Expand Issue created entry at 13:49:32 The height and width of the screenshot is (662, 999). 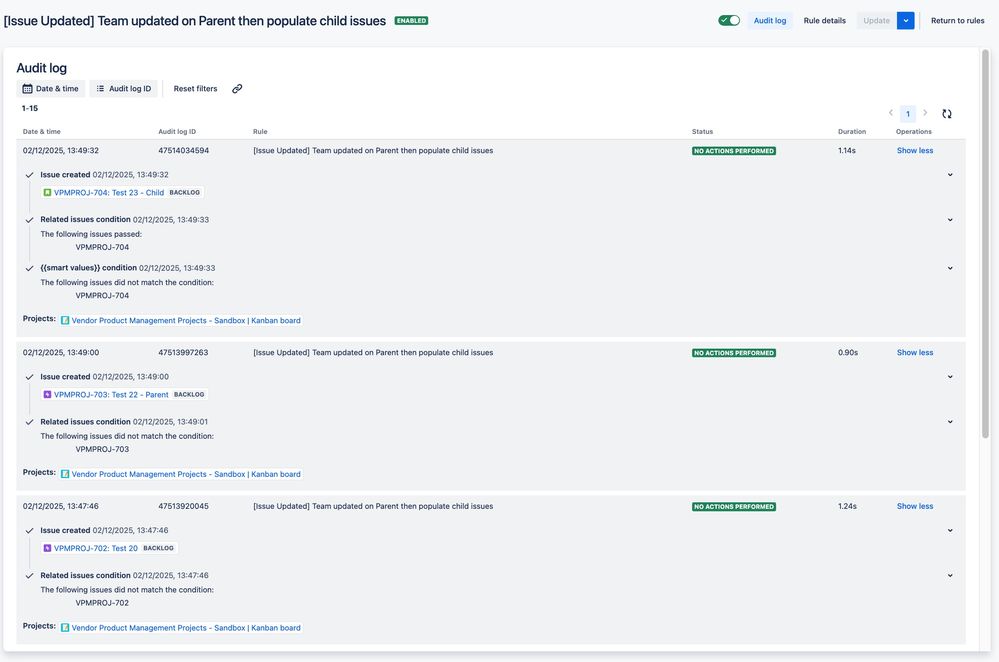point(950,175)
